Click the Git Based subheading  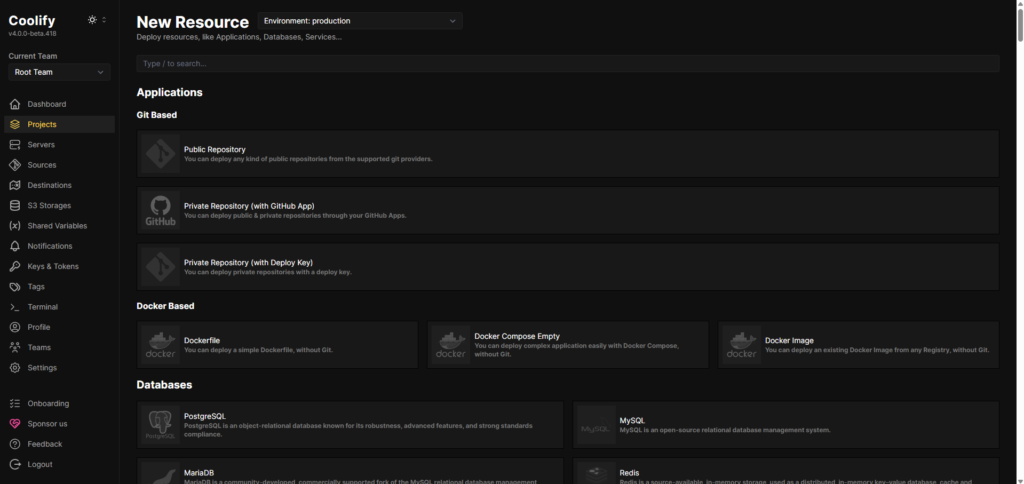157,115
